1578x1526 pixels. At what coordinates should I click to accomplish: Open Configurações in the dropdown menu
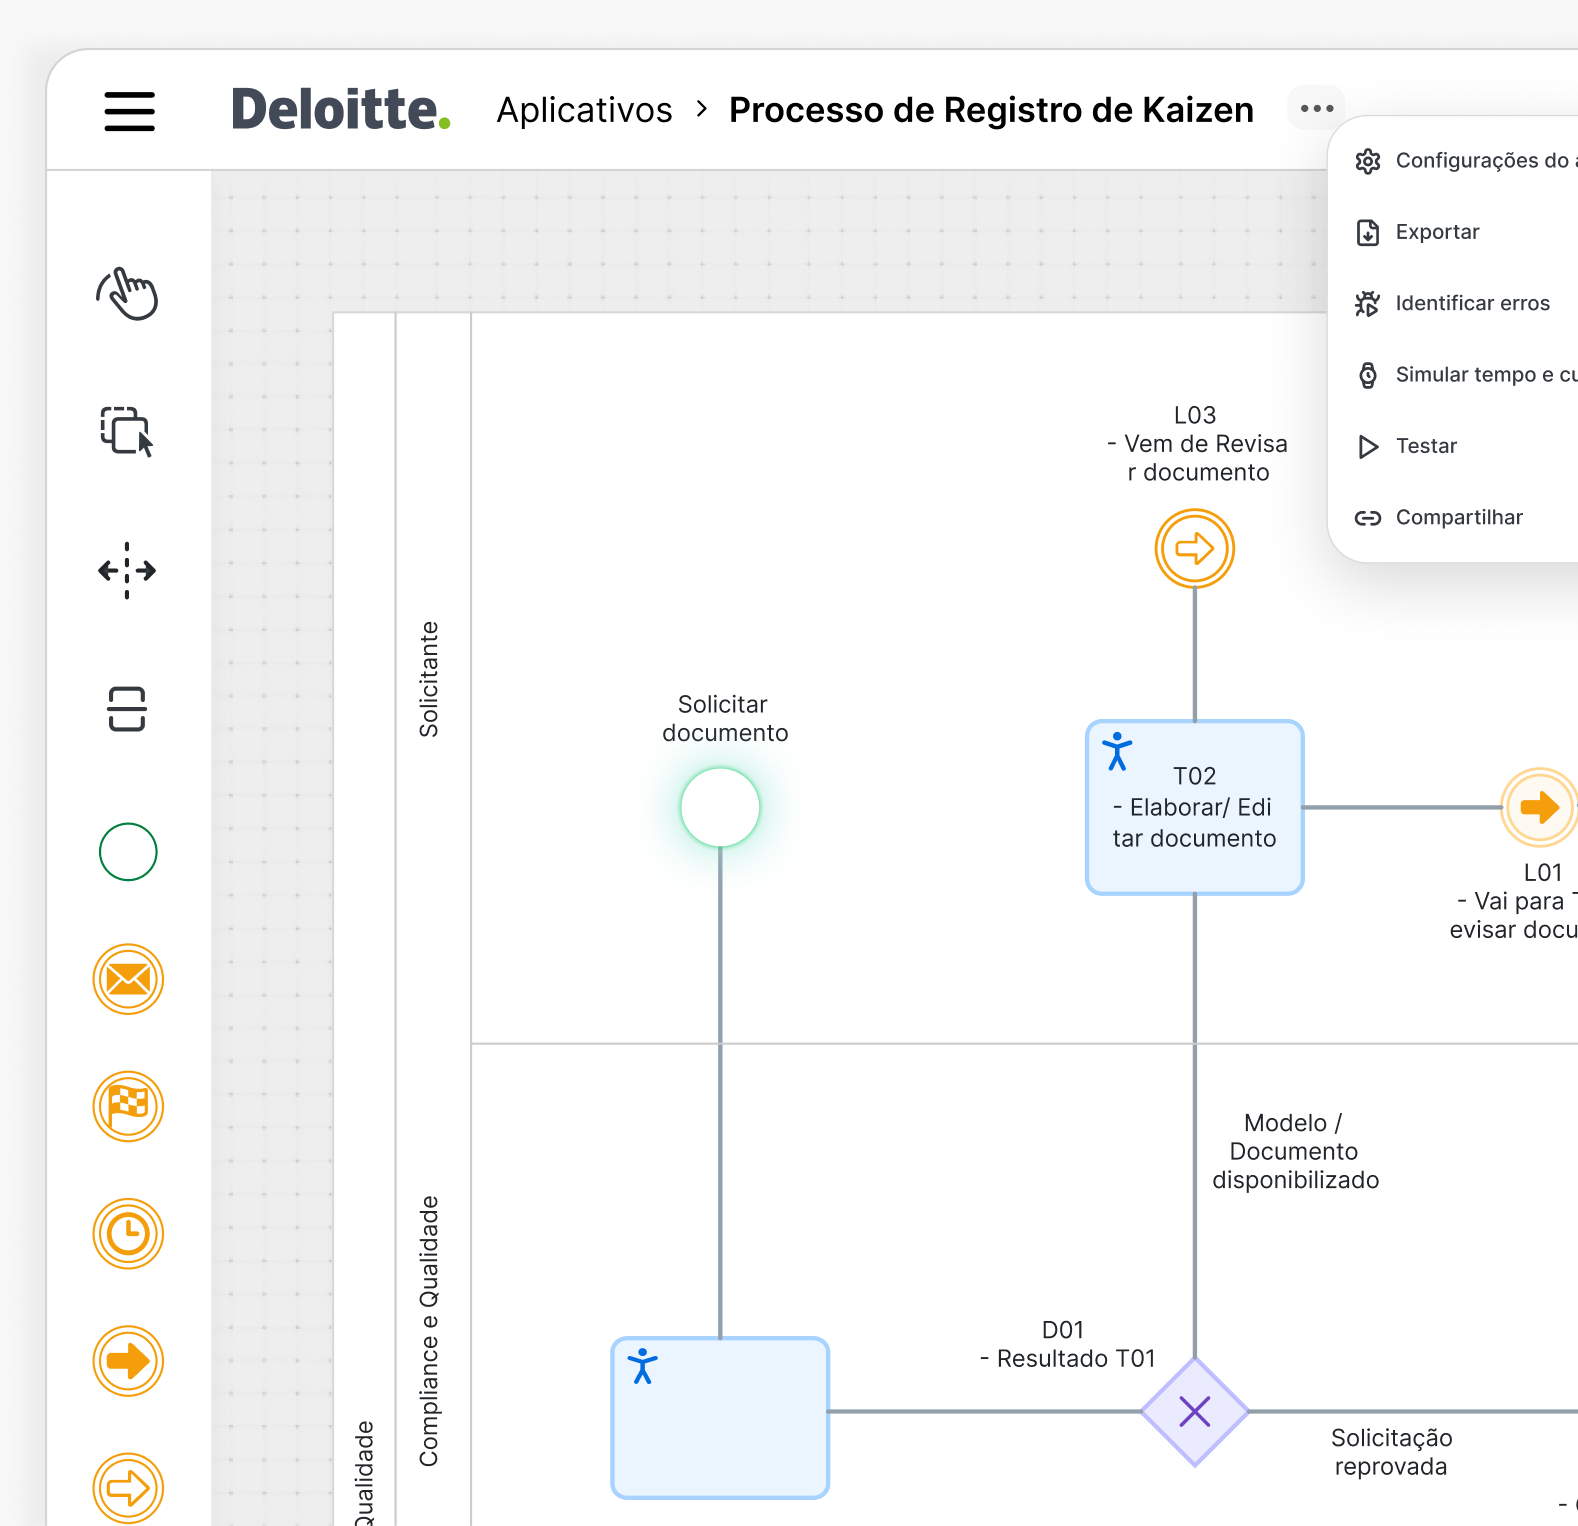click(x=1480, y=161)
